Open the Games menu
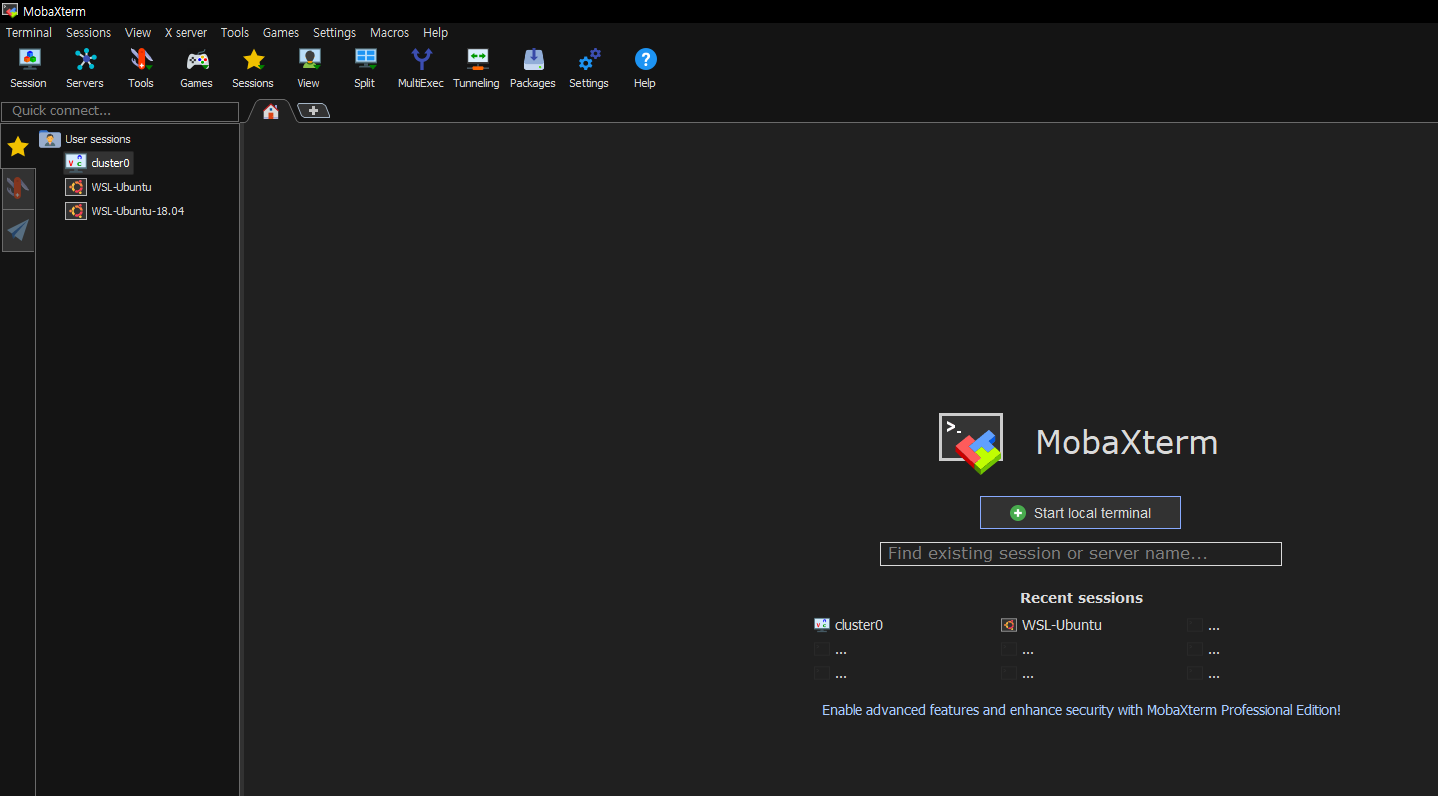This screenshot has width=1438, height=796. (x=281, y=33)
